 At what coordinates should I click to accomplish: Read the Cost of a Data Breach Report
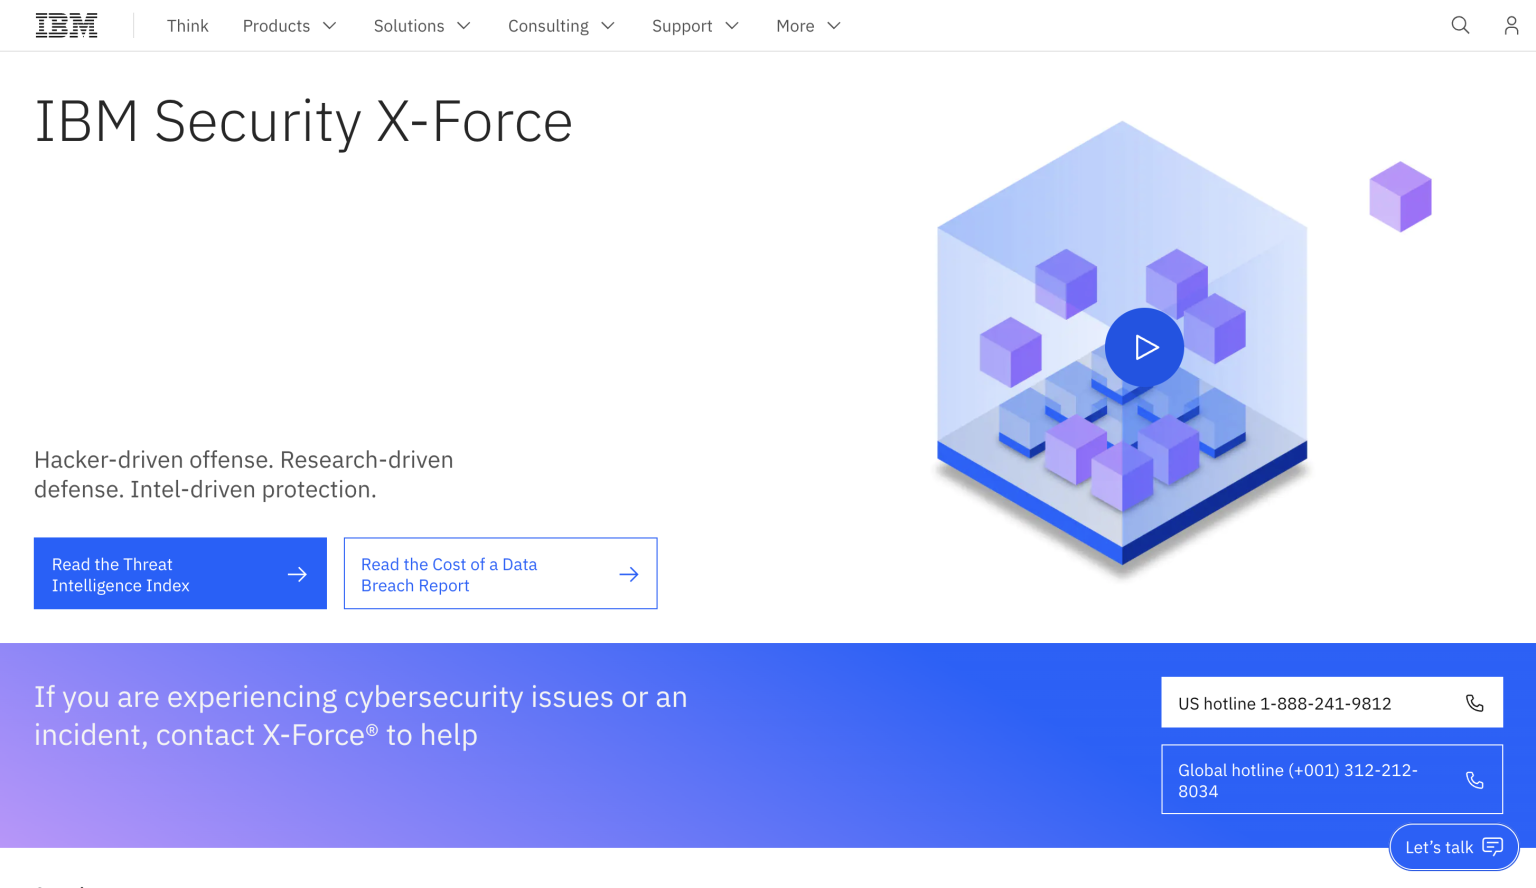tap(470, 574)
